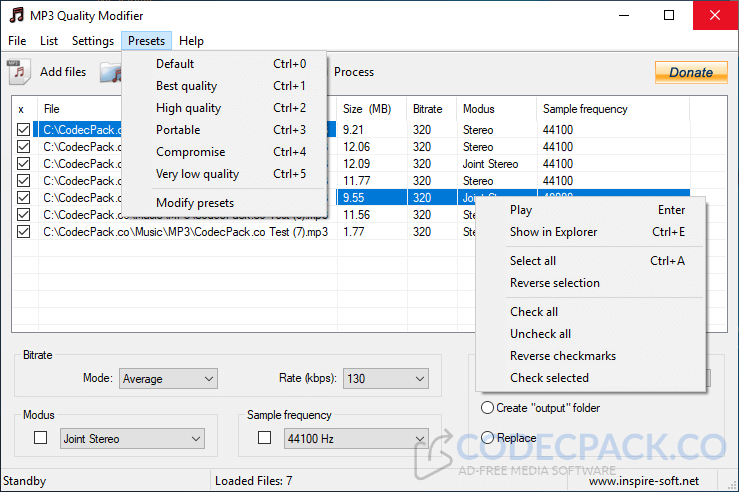Close the open Presets menu
The height and width of the screenshot is (492, 739).
tap(147, 41)
